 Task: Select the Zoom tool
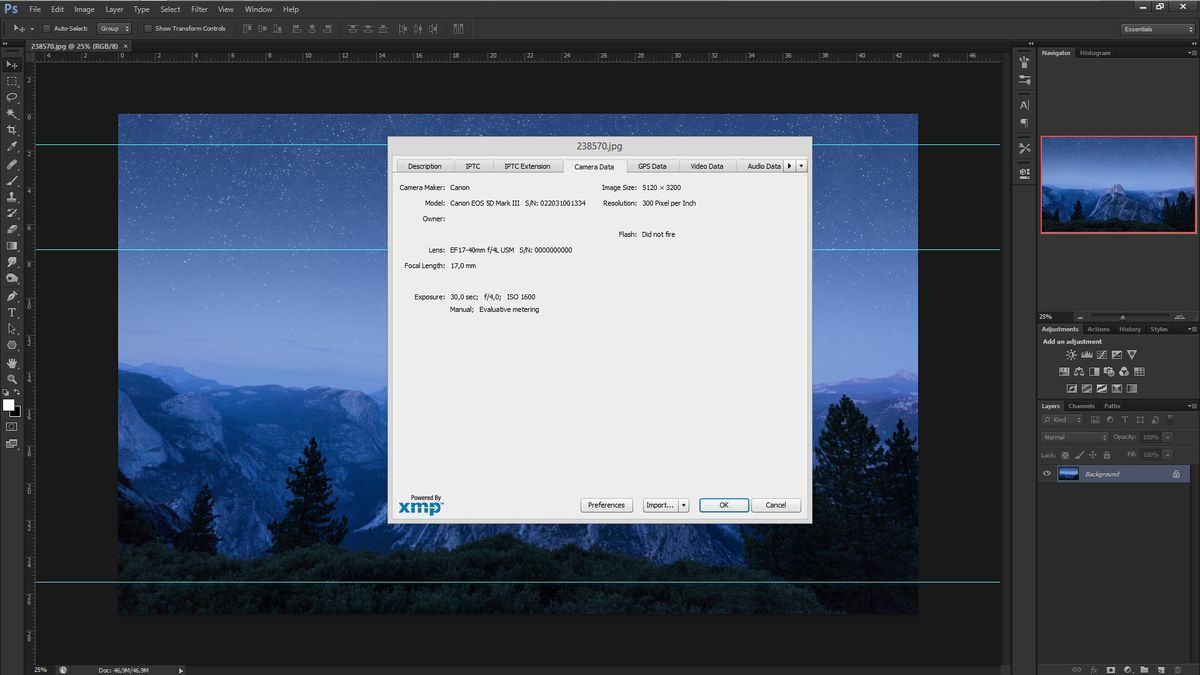point(12,377)
